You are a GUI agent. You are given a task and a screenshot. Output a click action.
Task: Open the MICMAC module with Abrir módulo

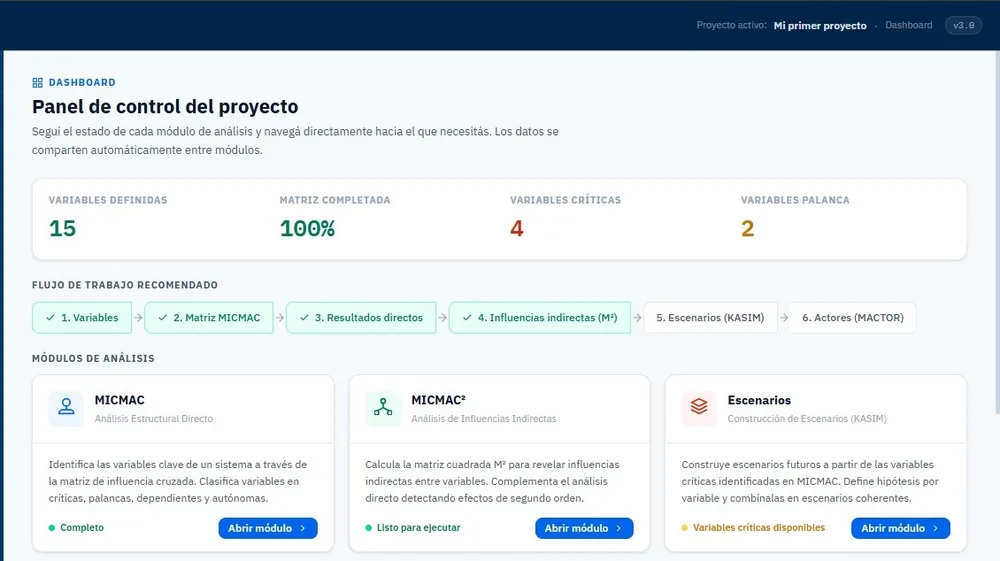coord(268,528)
